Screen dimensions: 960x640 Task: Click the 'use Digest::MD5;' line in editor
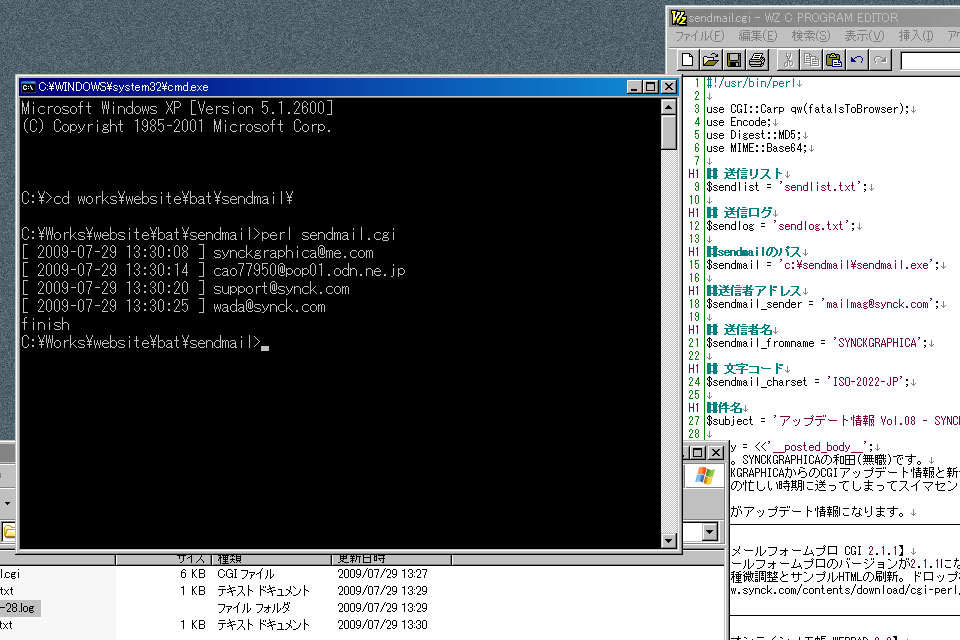[757, 135]
